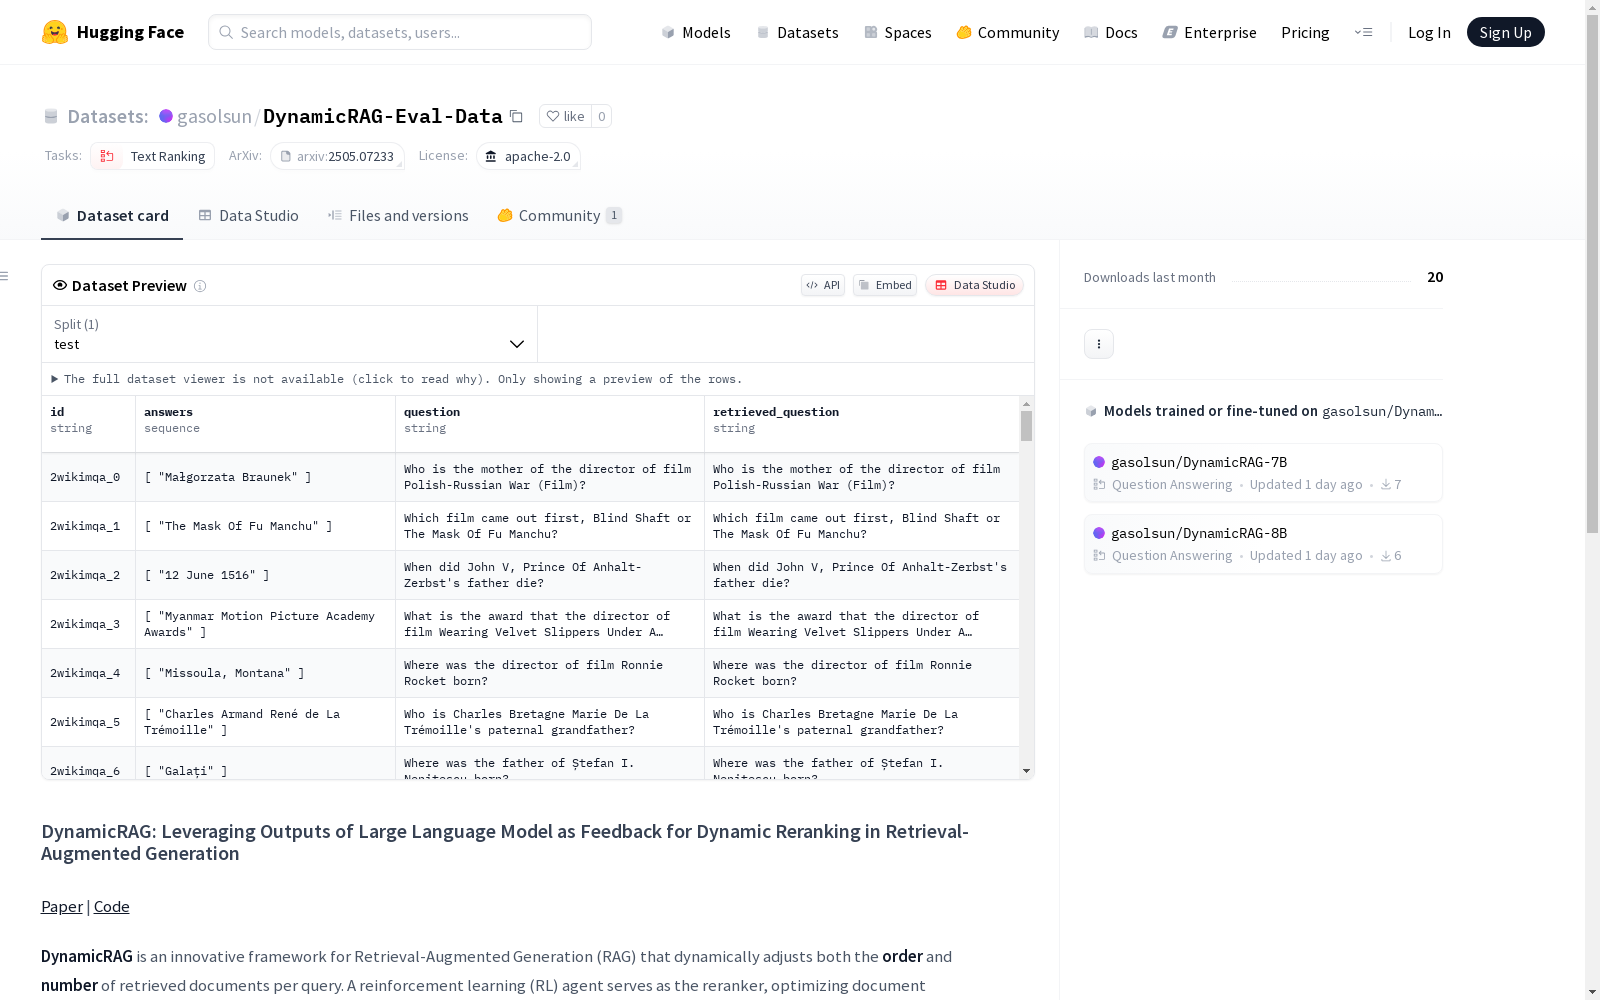Open Docs in top navigation
Viewport: 1600px width, 1000px height.
(1111, 32)
